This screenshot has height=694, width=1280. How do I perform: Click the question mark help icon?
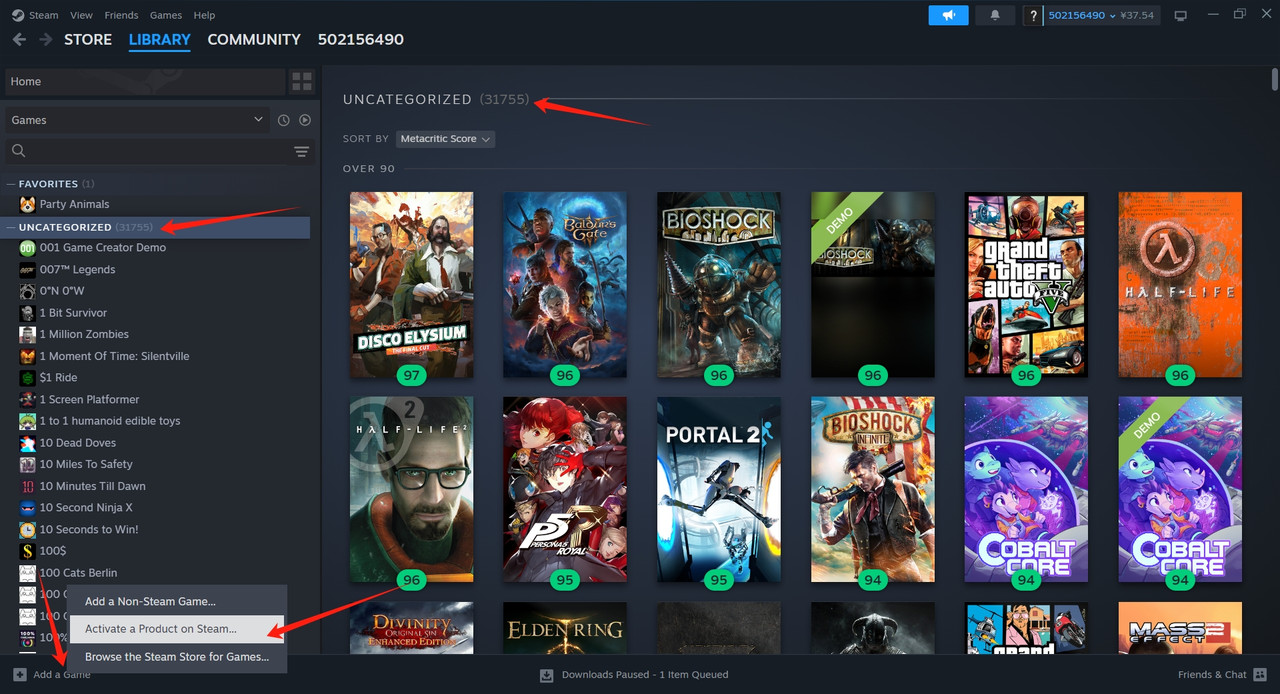[1034, 15]
